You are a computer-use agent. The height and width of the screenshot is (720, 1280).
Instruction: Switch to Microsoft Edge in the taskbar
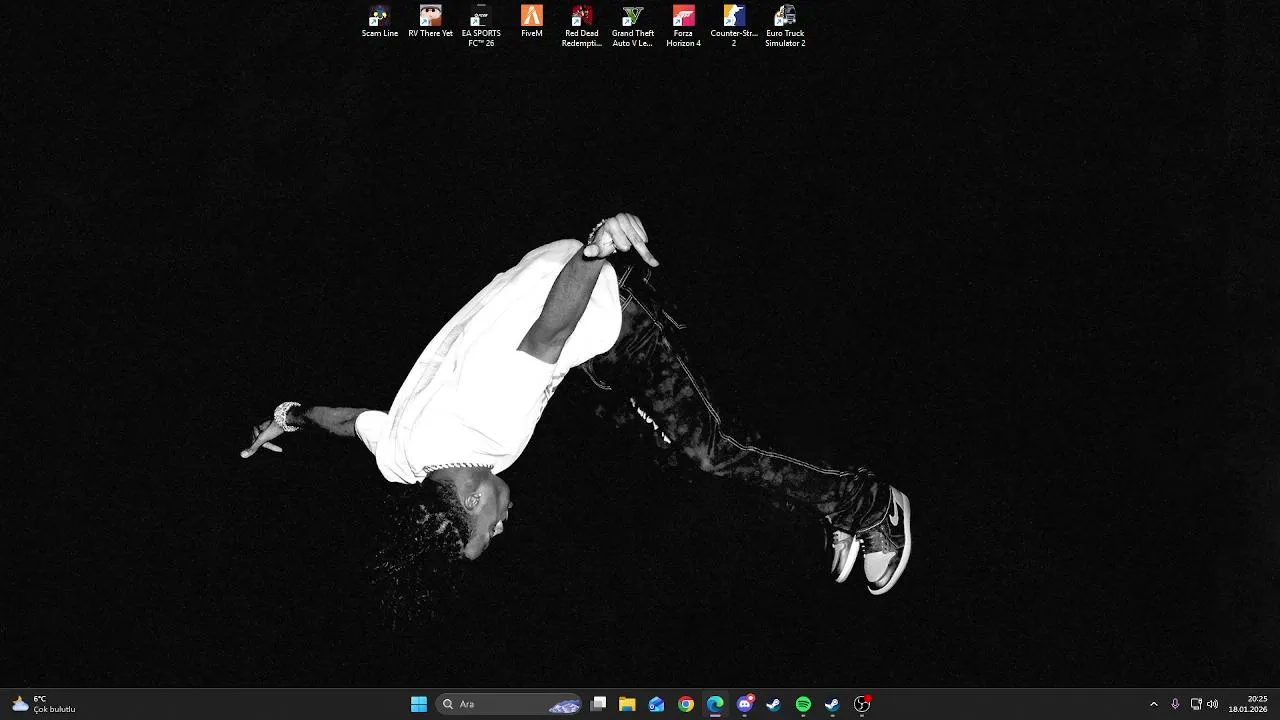point(715,704)
